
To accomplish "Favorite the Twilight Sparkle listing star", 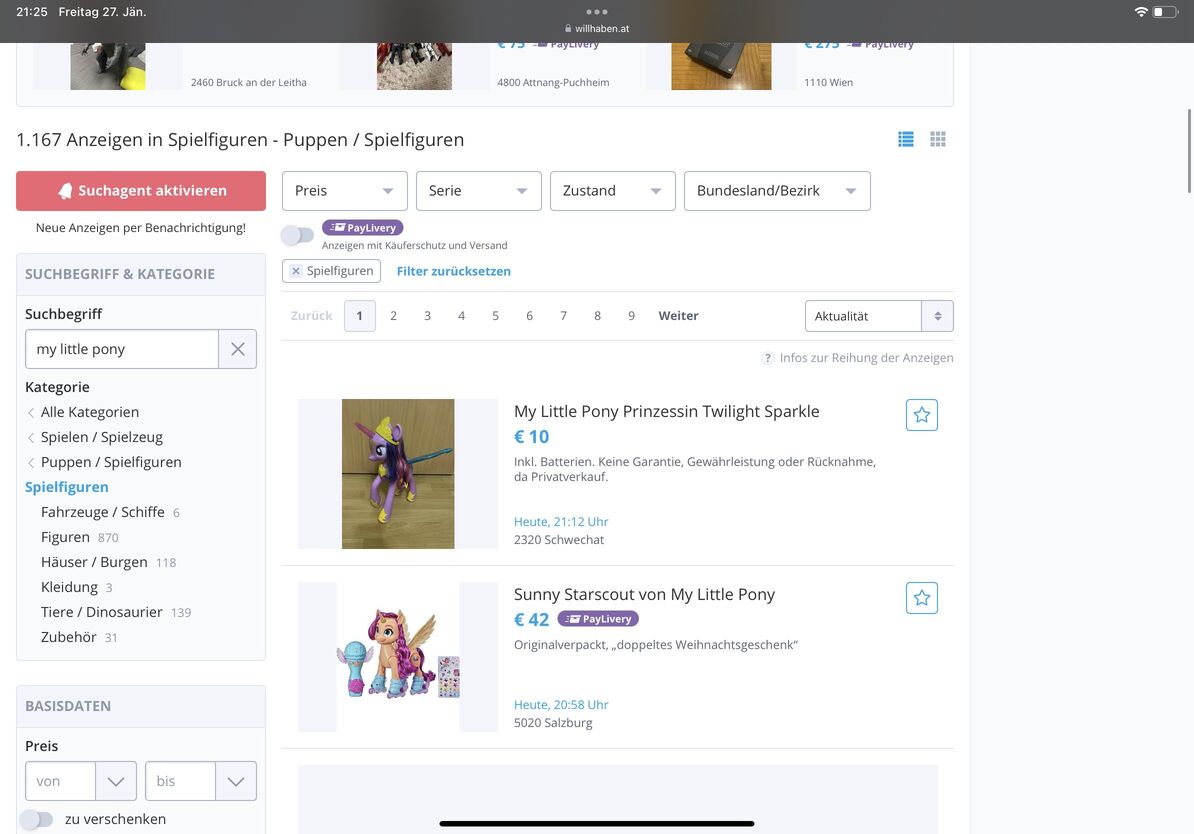I will 921,415.
